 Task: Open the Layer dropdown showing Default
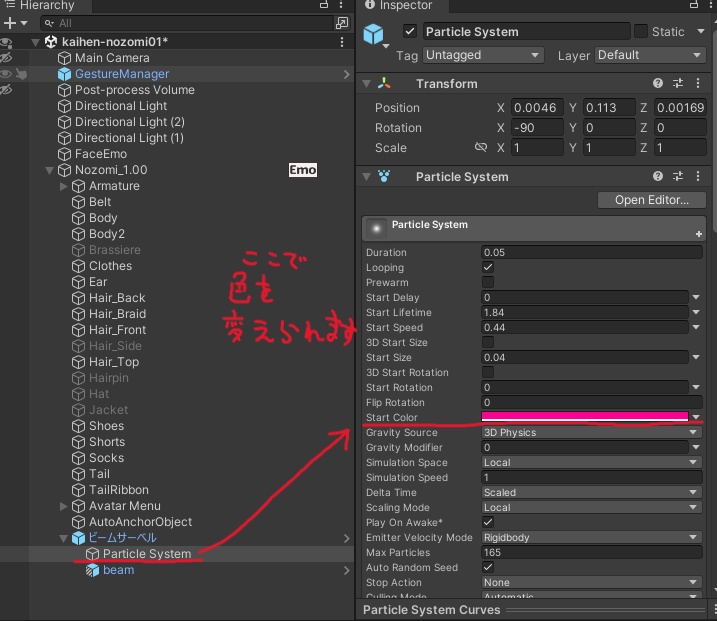point(650,55)
